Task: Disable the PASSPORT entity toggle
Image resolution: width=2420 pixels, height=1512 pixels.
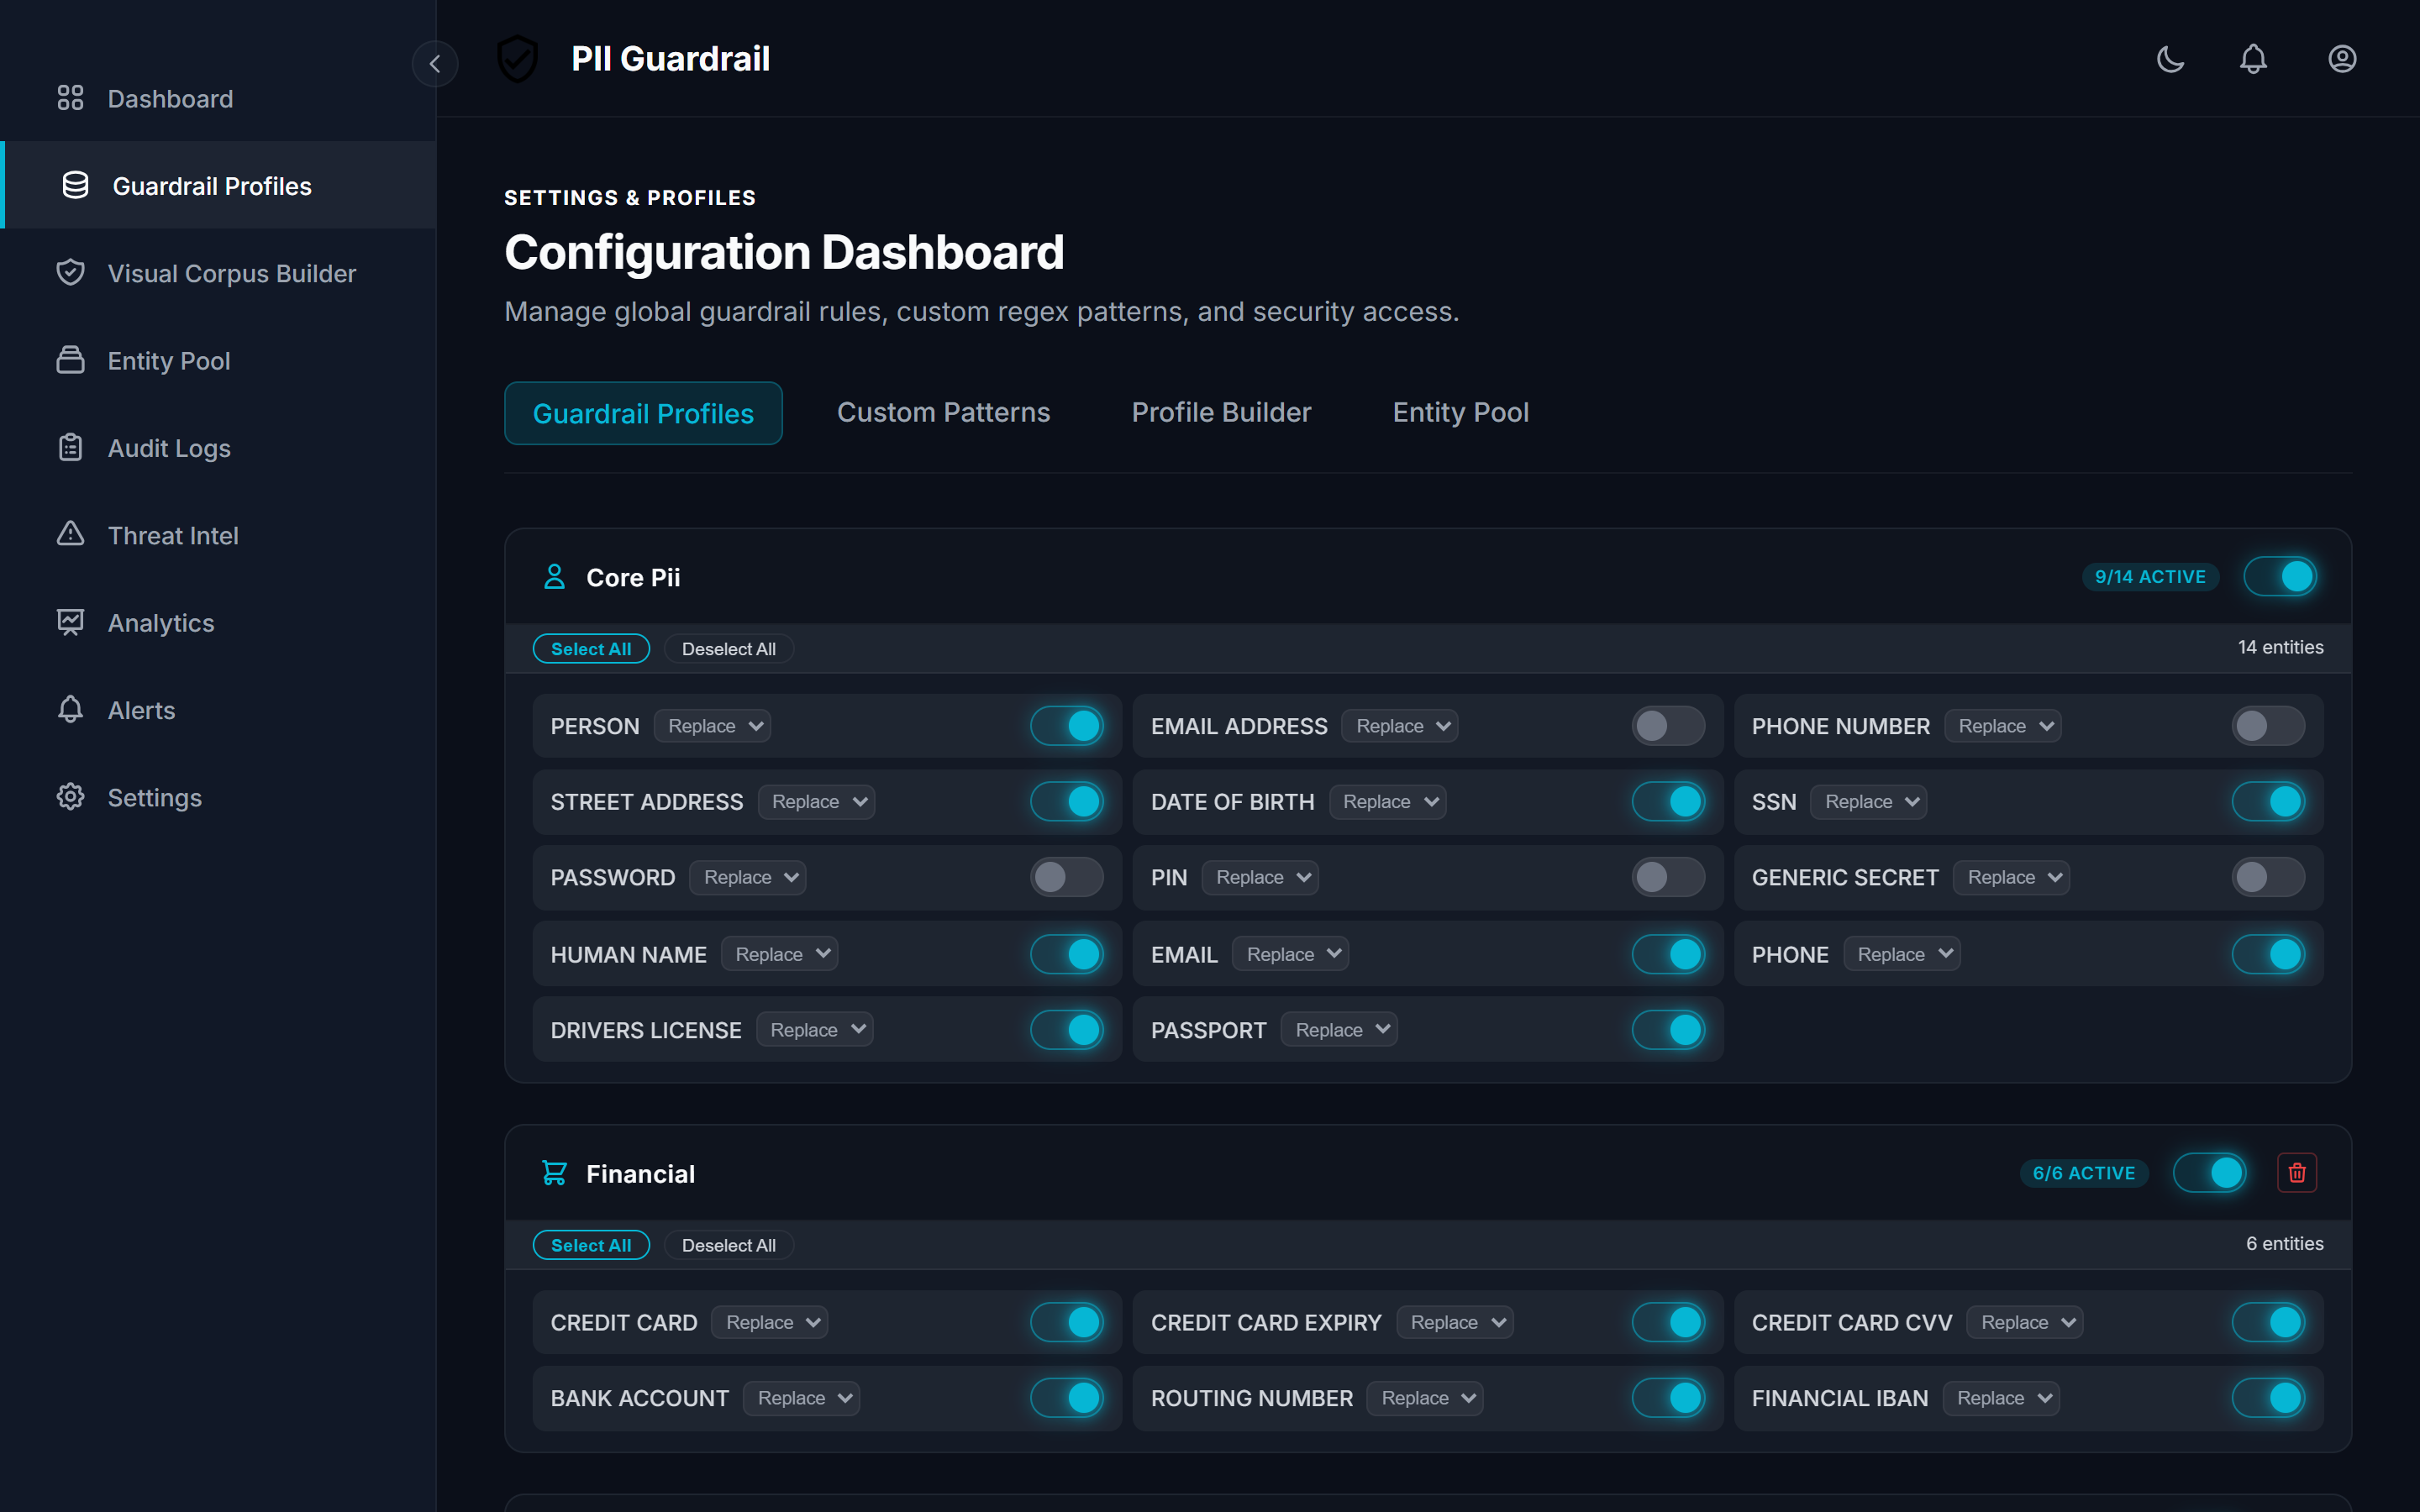Action: point(1668,1030)
